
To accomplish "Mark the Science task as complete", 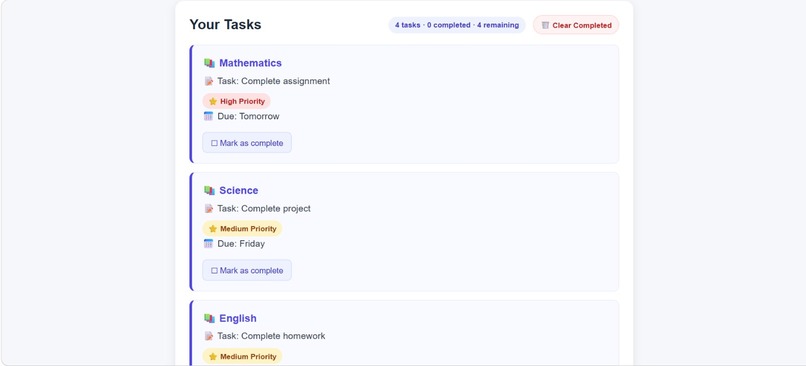I will point(247,270).
